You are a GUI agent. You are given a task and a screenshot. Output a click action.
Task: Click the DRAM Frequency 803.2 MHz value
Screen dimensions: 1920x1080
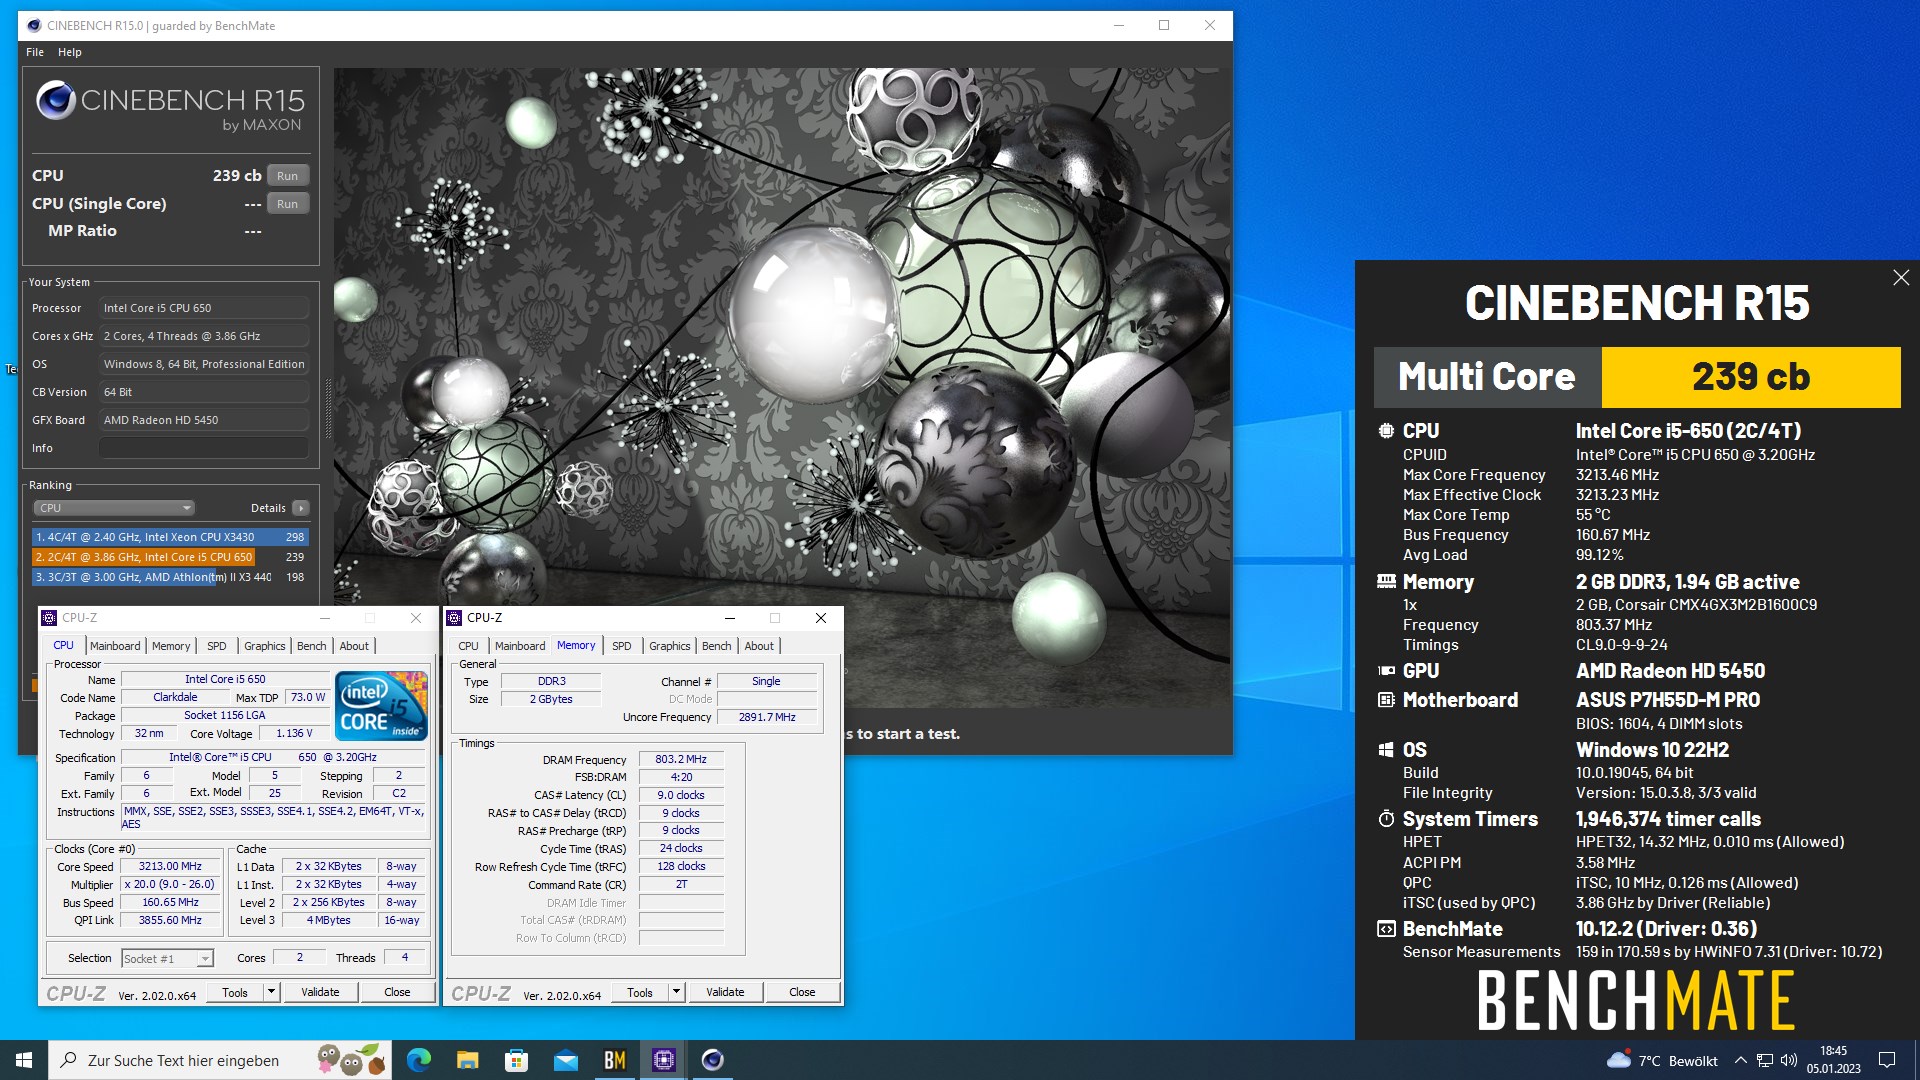click(681, 760)
